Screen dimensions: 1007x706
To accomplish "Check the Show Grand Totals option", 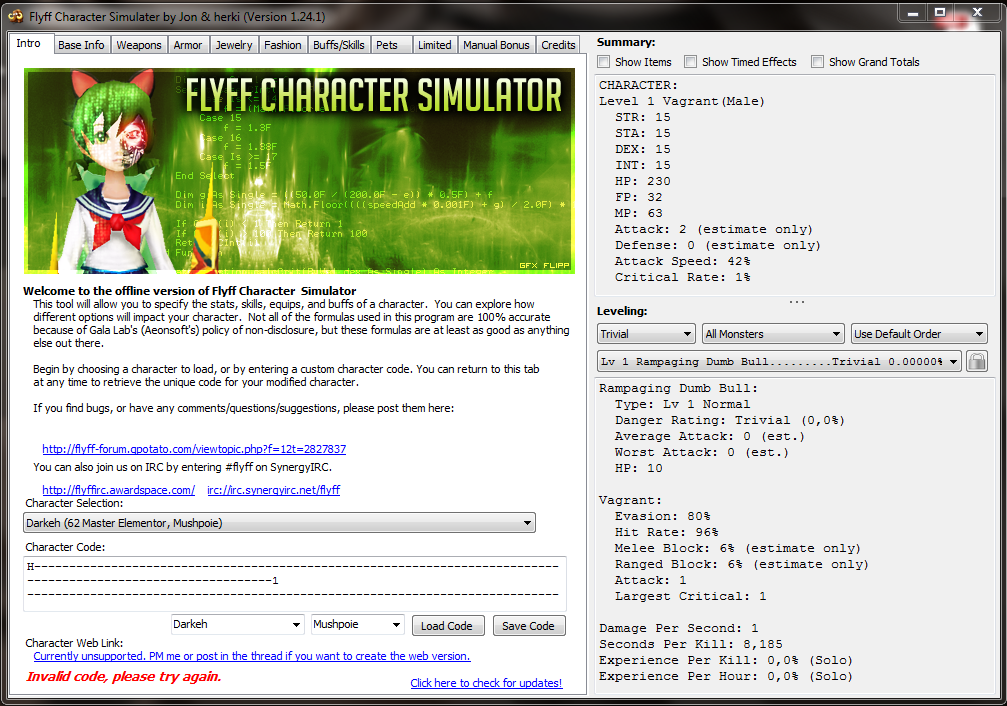I will [818, 62].
